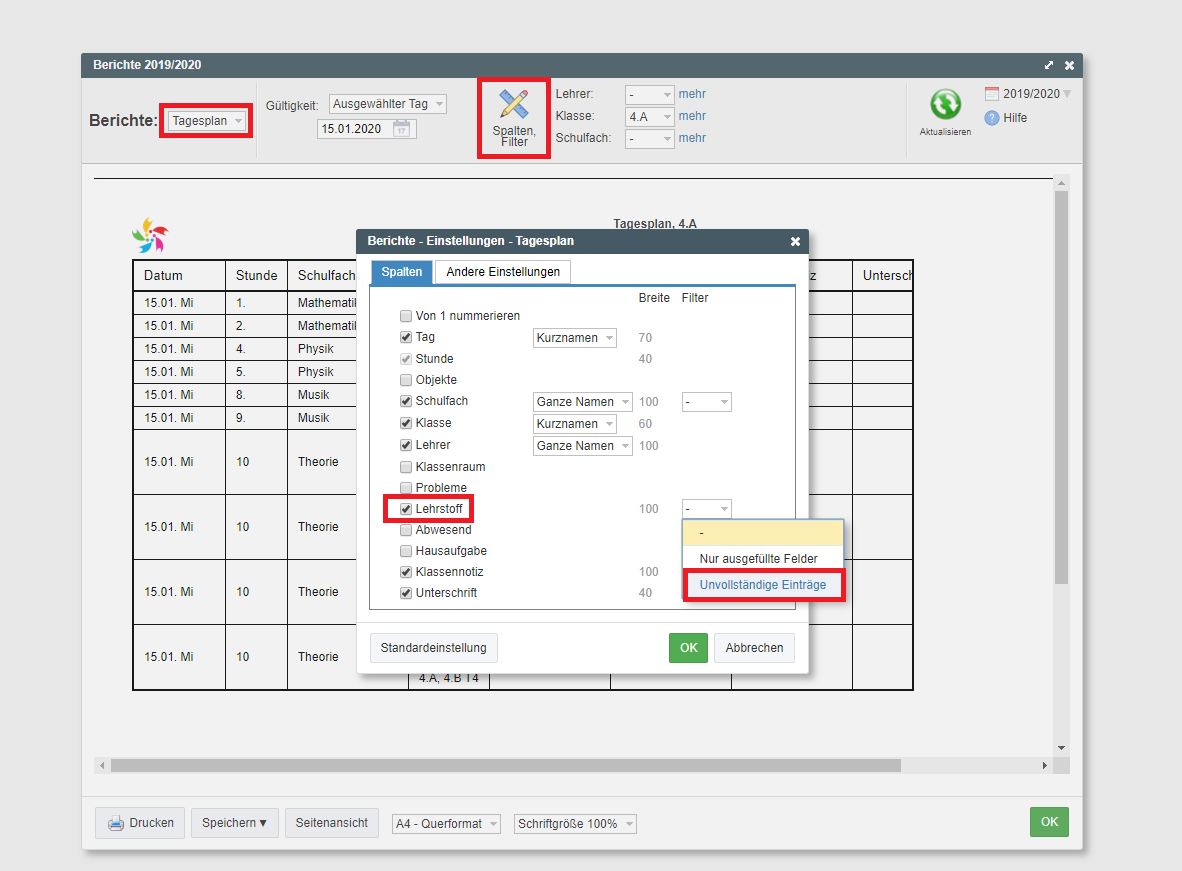
Task: Select Nur ausgefüllte Felder filter option
Action: click(763, 559)
